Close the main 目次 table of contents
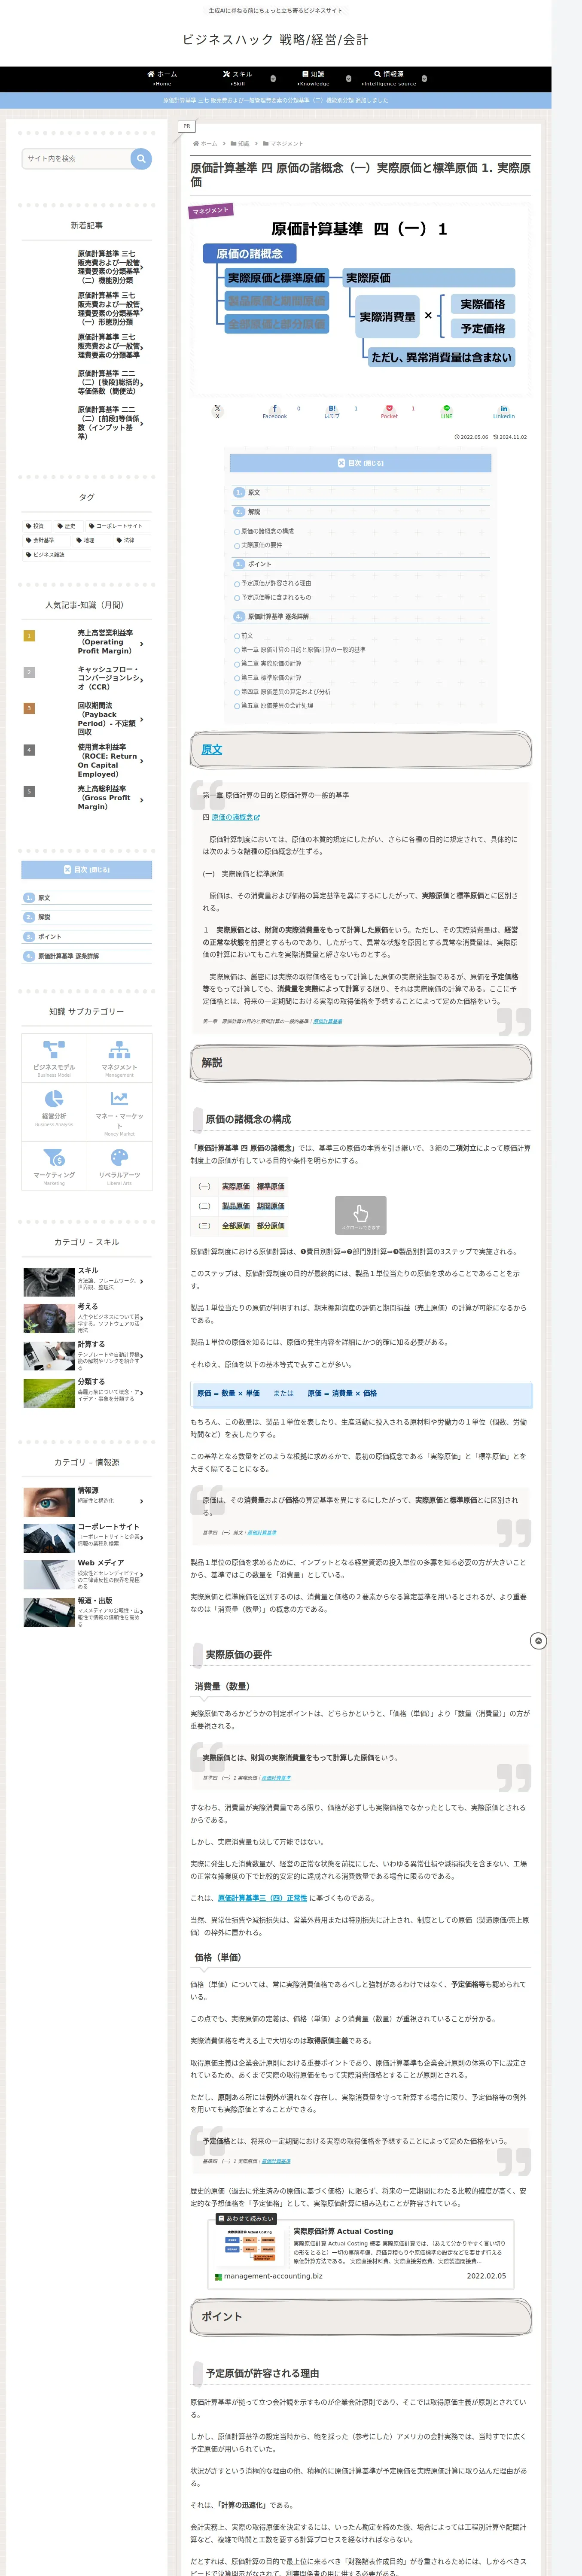Image resolution: width=582 pixels, height=2576 pixels. click(x=361, y=463)
